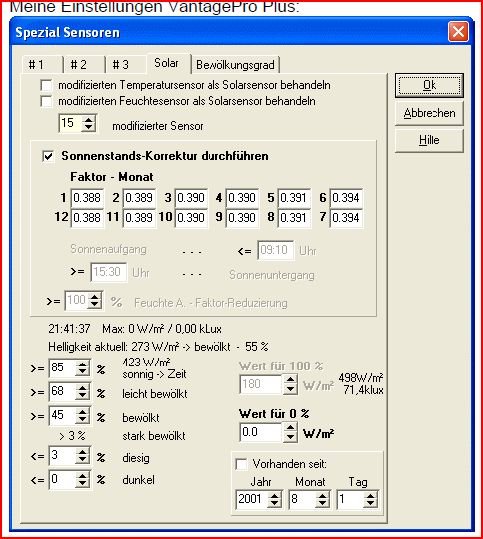Click month 7 factor field
Screen dimensions: 483x539
point(346,218)
